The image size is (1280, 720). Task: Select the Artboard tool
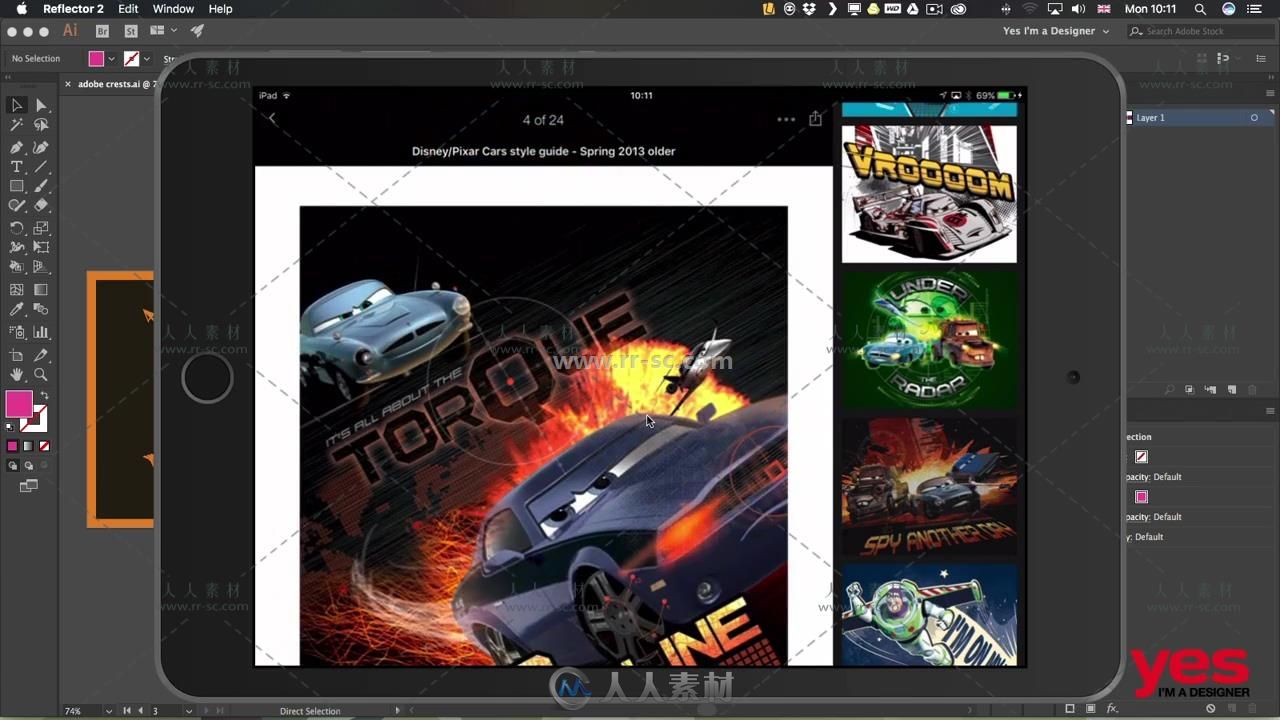pyautogui.click(x=17, y=355)
